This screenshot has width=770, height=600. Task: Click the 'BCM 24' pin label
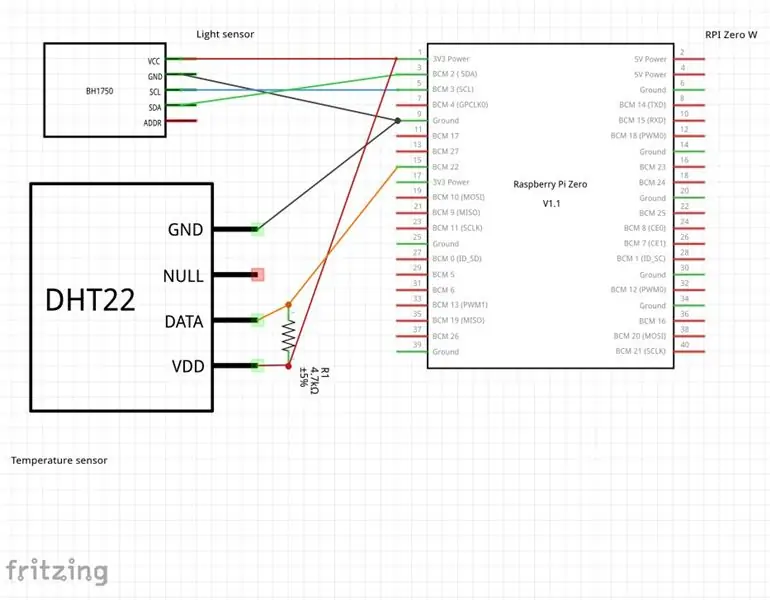(x=653, y=183)
